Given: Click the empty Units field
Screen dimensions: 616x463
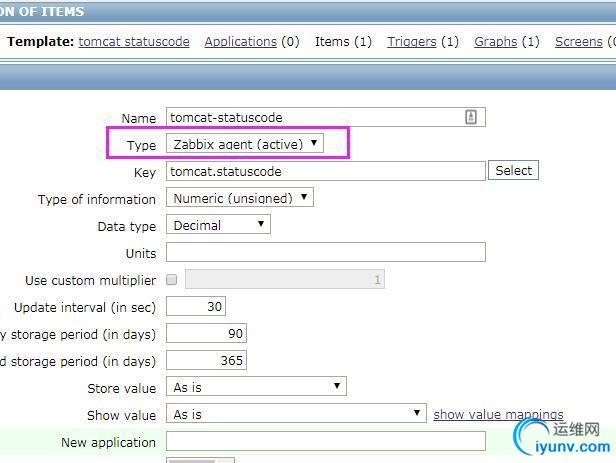Looking at the screenshot, I should (x=326, y=252).
